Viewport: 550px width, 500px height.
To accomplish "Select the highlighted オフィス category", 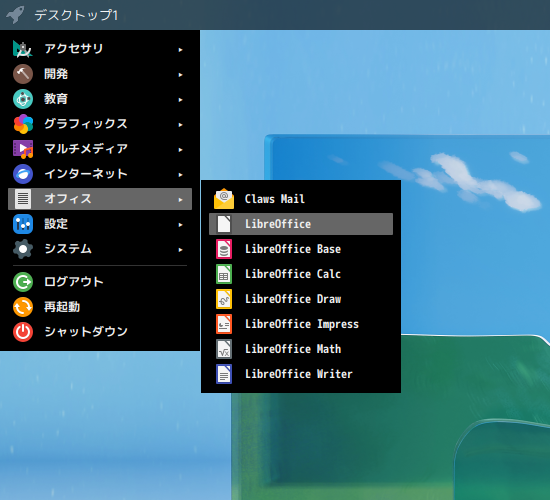I will click(x=100, y=199).
